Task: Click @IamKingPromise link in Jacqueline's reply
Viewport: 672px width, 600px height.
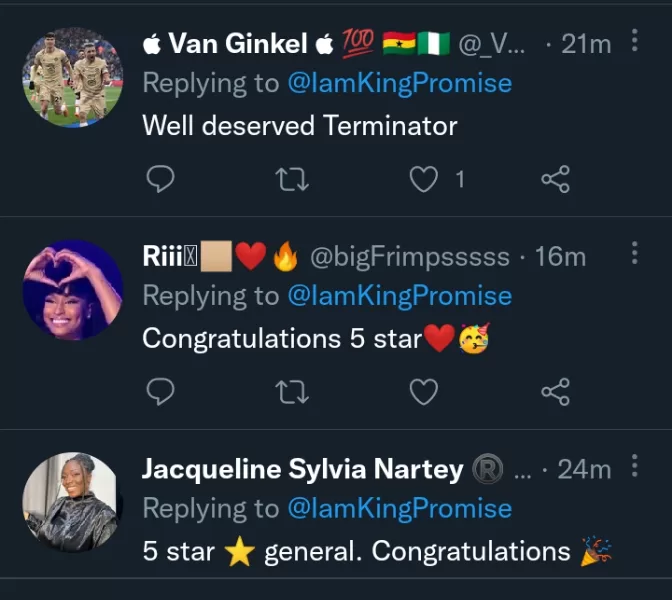Action: coord(399,508)
